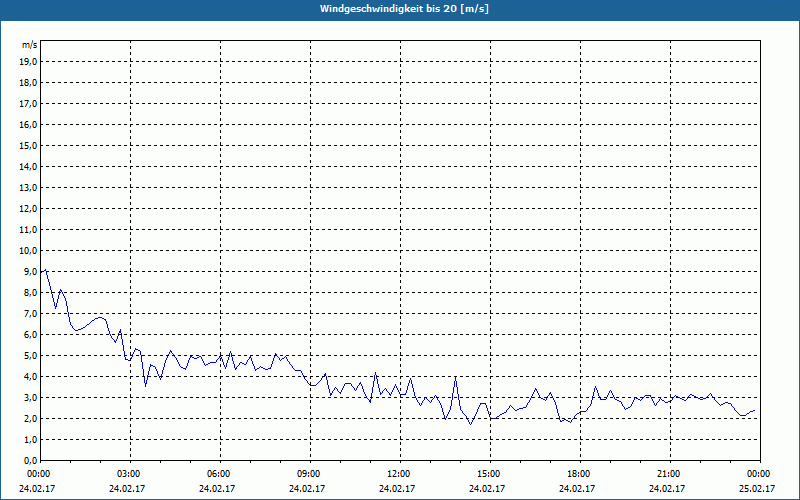800x500 pixels.
Task: Select the x-axis time label "15:00"
Action: point(487,474)
